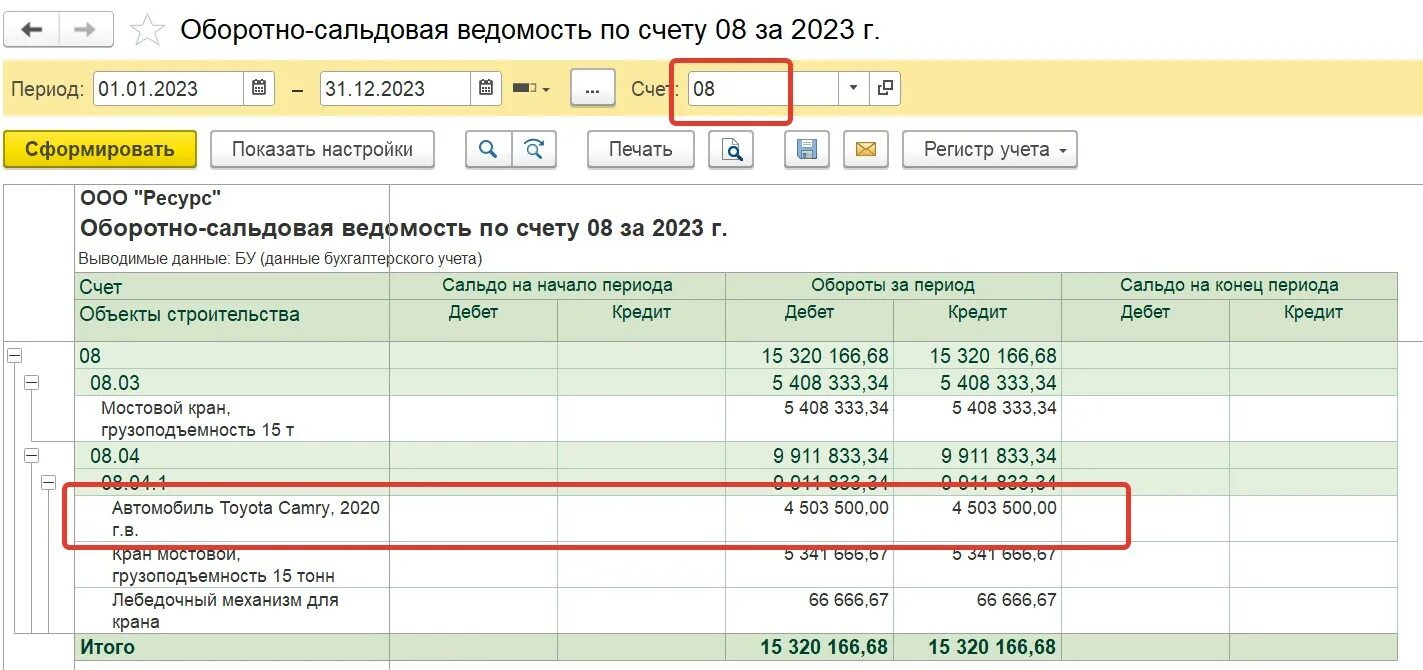Image resolution: width=1423 pixels, height=670 pixels.
Task: Collapse the 08.04.1 subaccount group
Action: 47,481
